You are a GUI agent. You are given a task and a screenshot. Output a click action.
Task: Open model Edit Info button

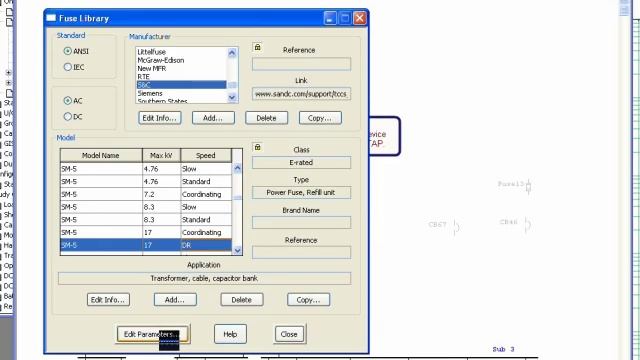pos(108,300)
